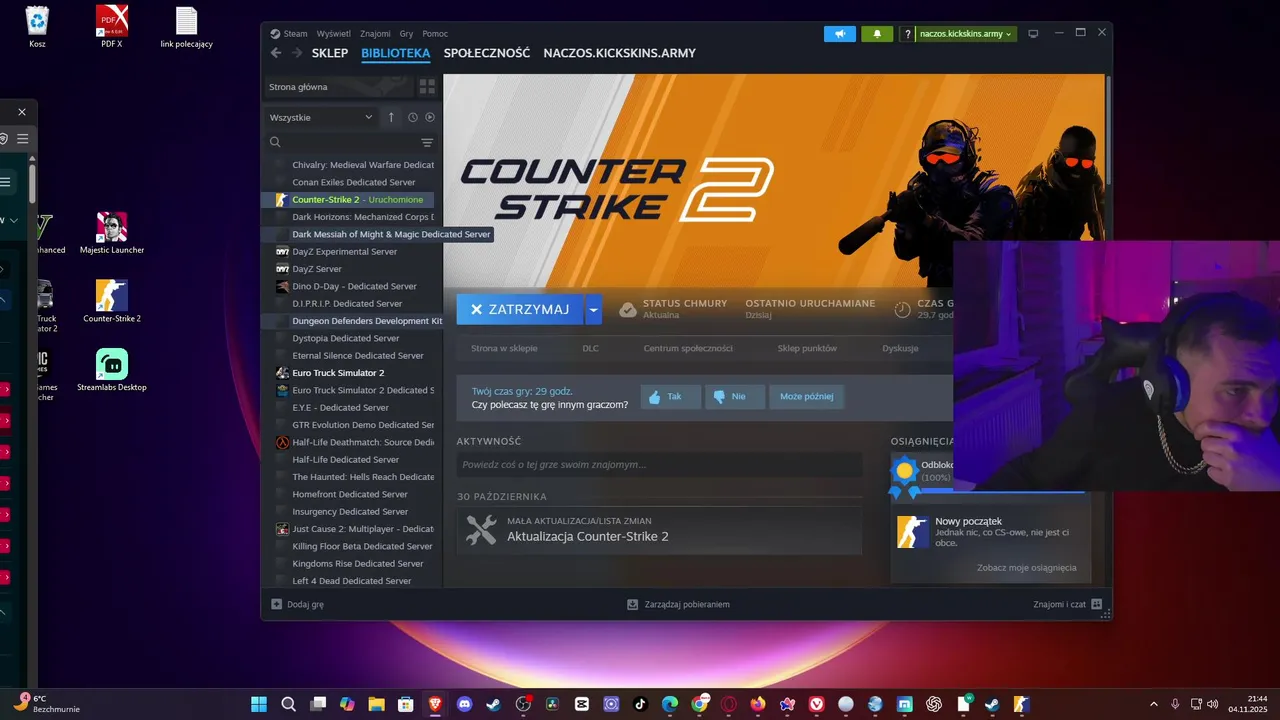Click the activity status input field
Screen dimensions: 1280x720
[x=659, y=464]
